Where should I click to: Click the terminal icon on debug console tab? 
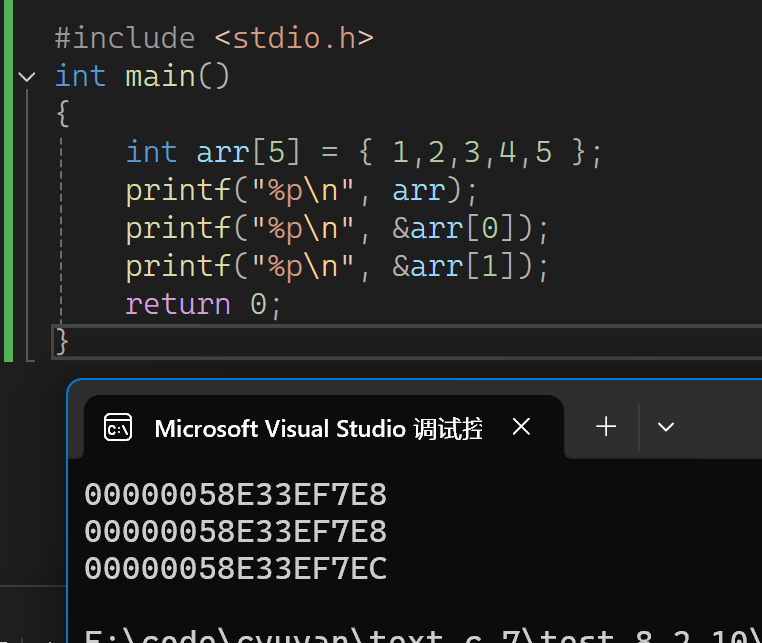pos(118,428)
